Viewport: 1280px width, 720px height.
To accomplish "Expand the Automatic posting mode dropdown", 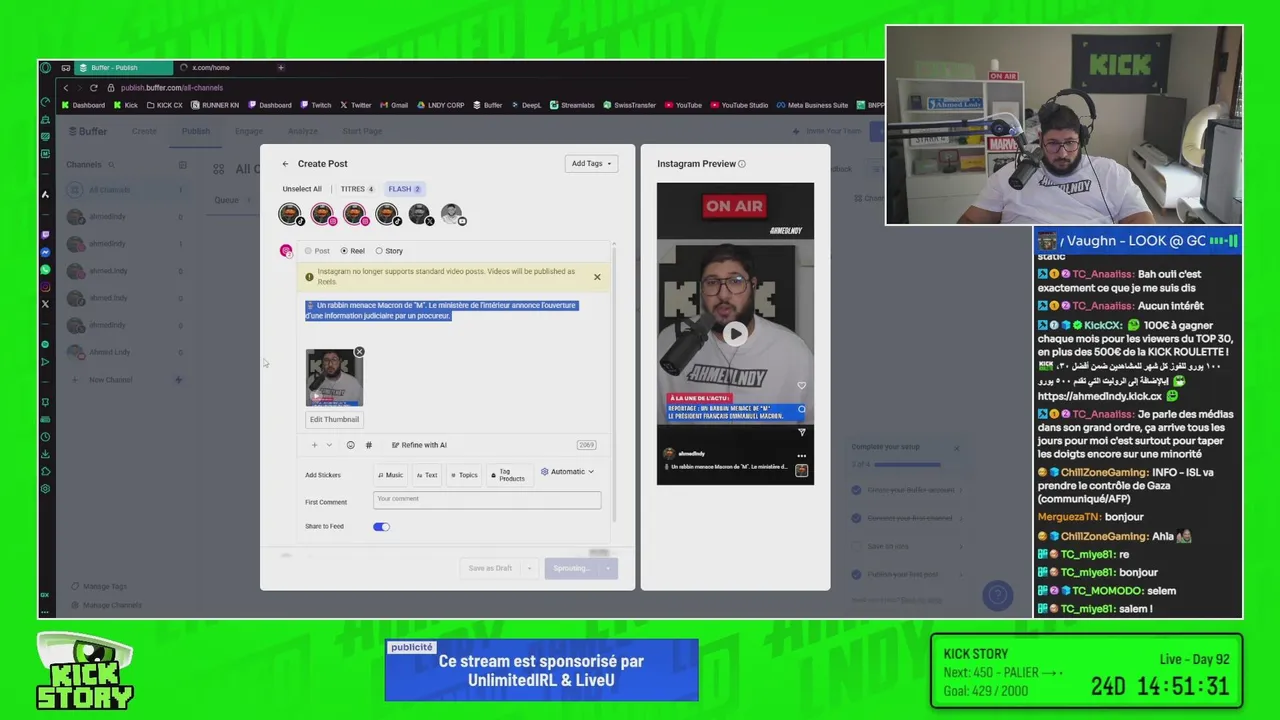I will pos(567,472).
